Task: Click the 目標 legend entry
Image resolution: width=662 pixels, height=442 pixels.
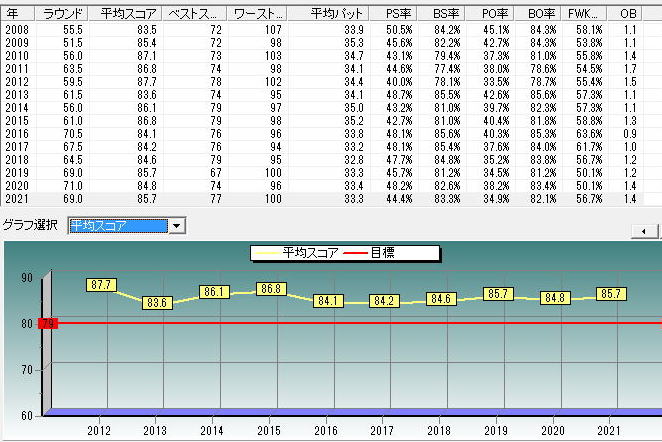Action: coord(369,253)
